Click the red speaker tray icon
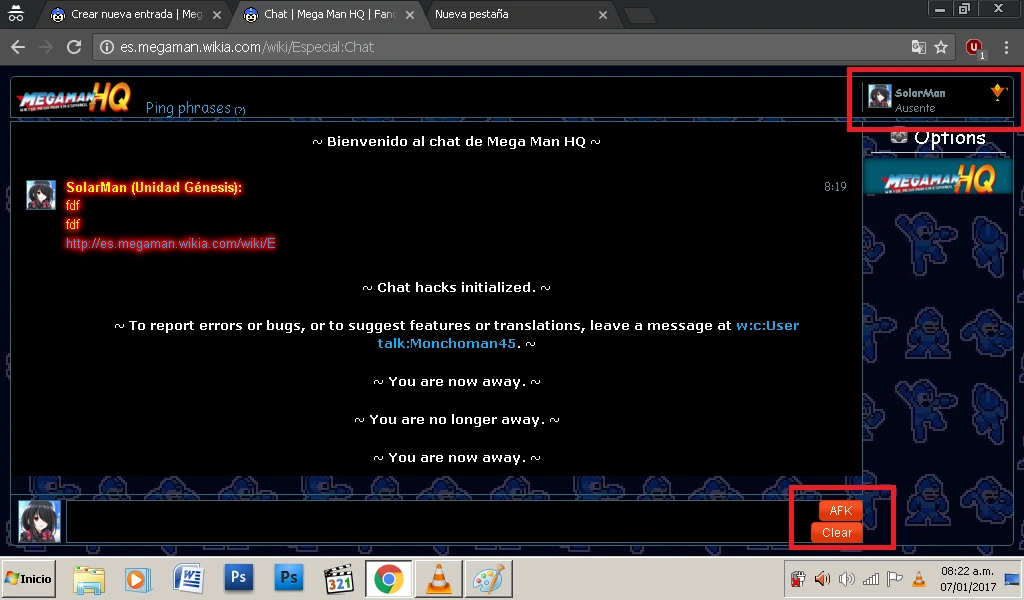Screen dimensions: 1024x600 pyautogui.click(x=822, y=578)
